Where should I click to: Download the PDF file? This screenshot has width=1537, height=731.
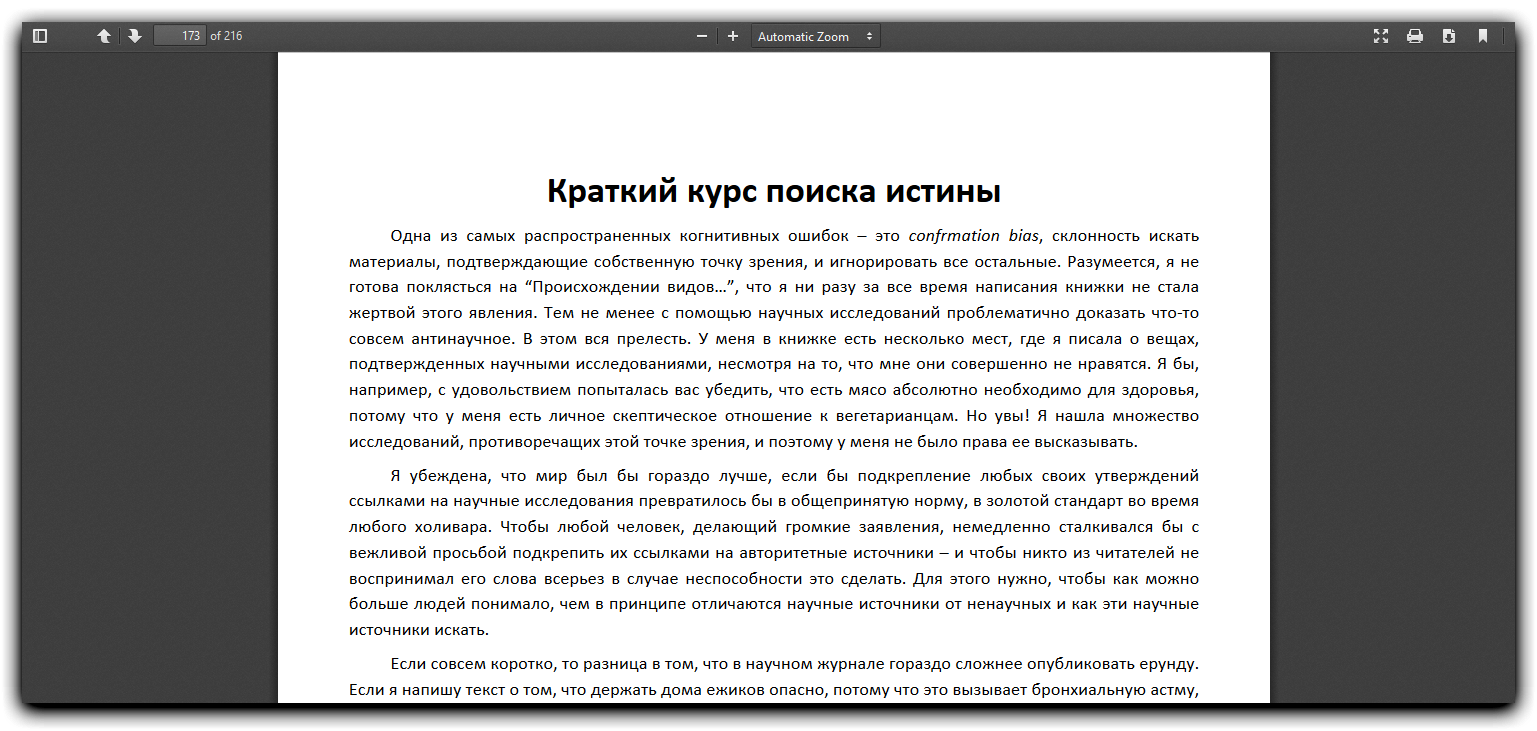click(x=1449, y=36)
